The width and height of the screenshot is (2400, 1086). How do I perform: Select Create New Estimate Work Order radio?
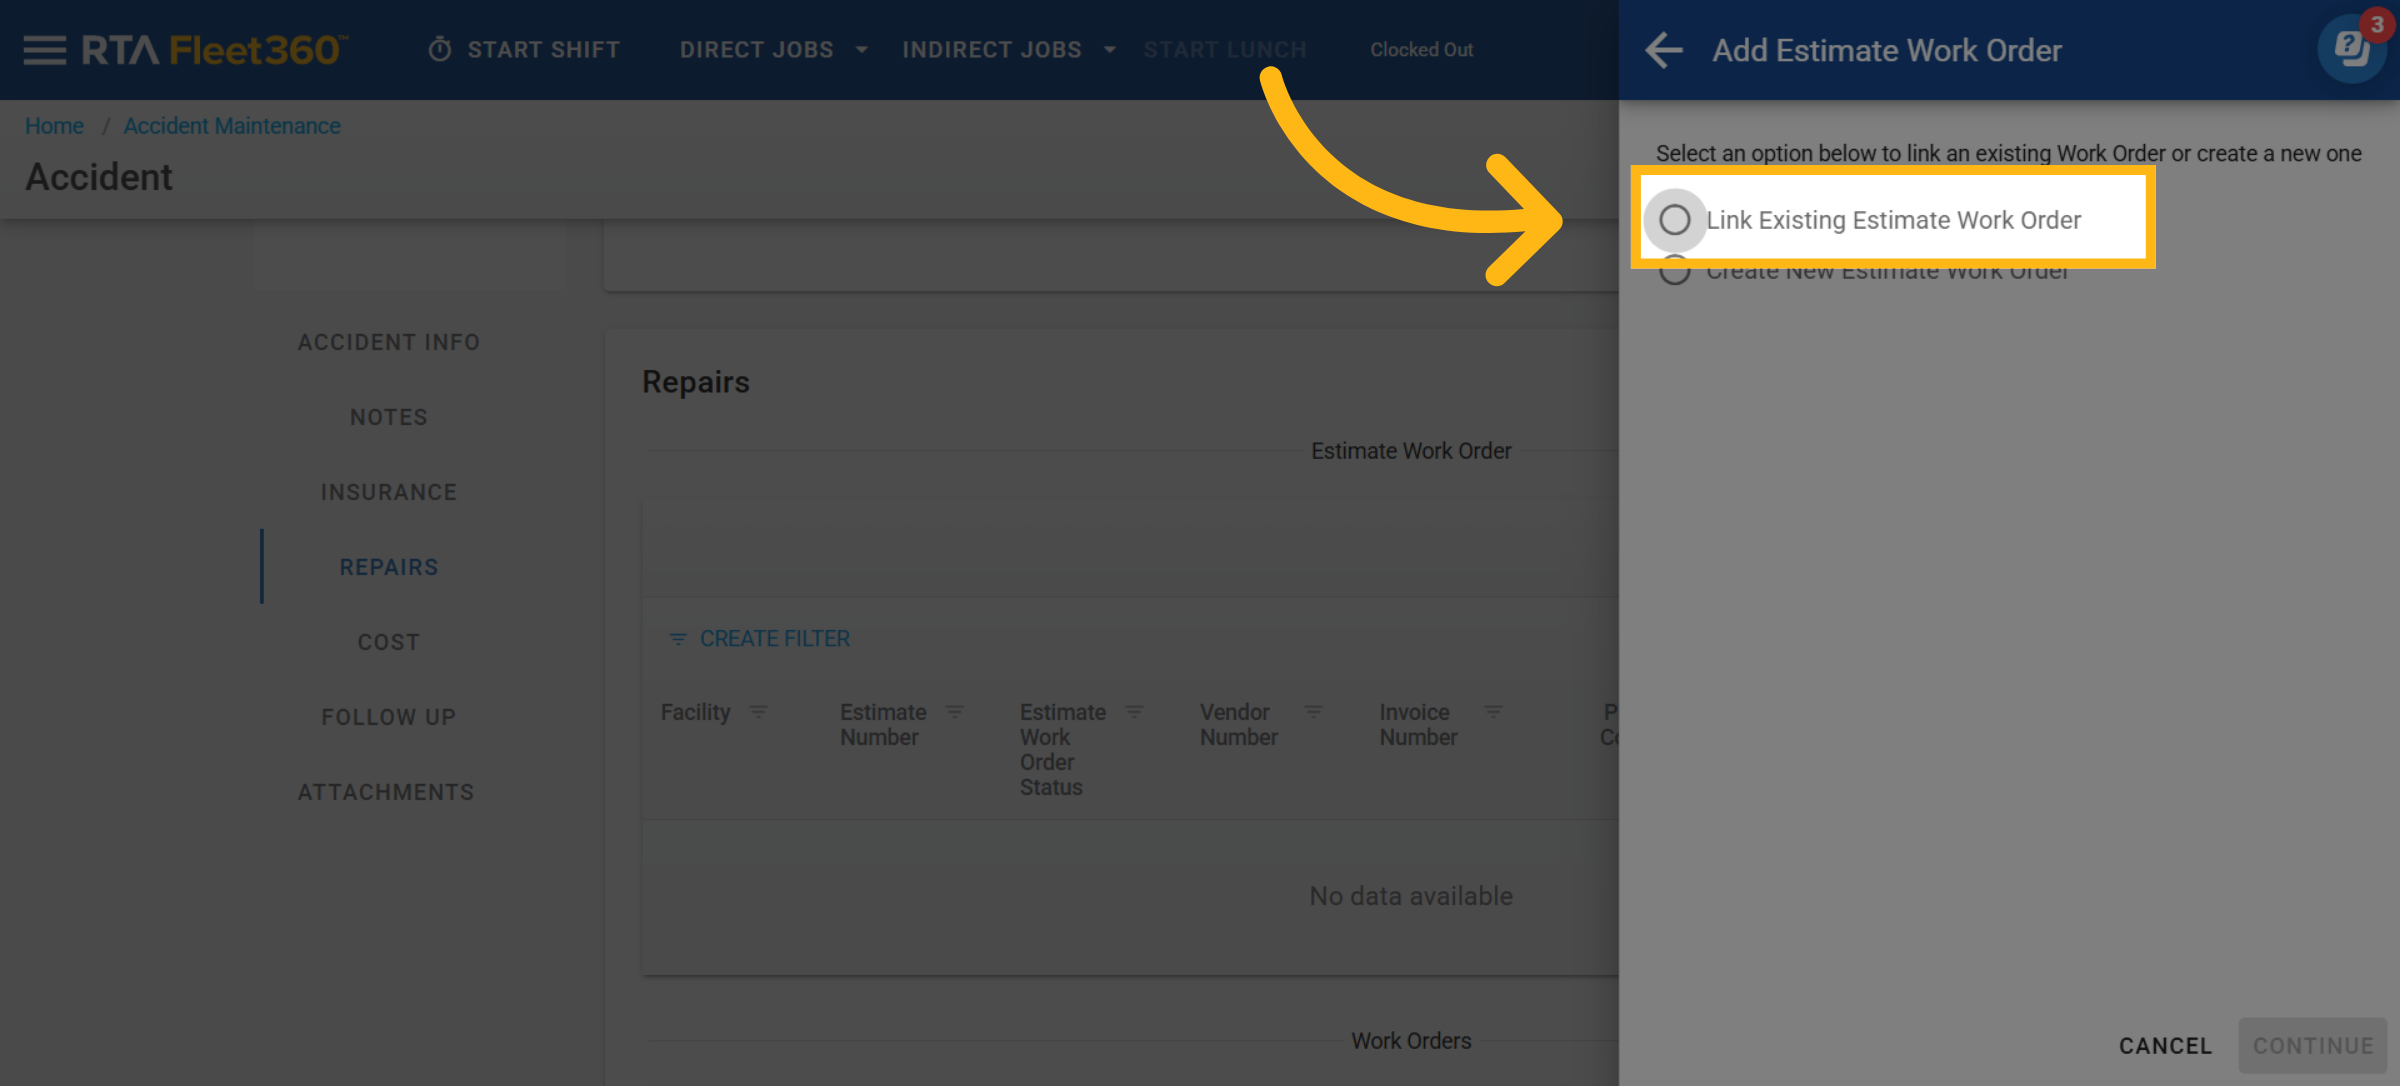[1675, 274]
